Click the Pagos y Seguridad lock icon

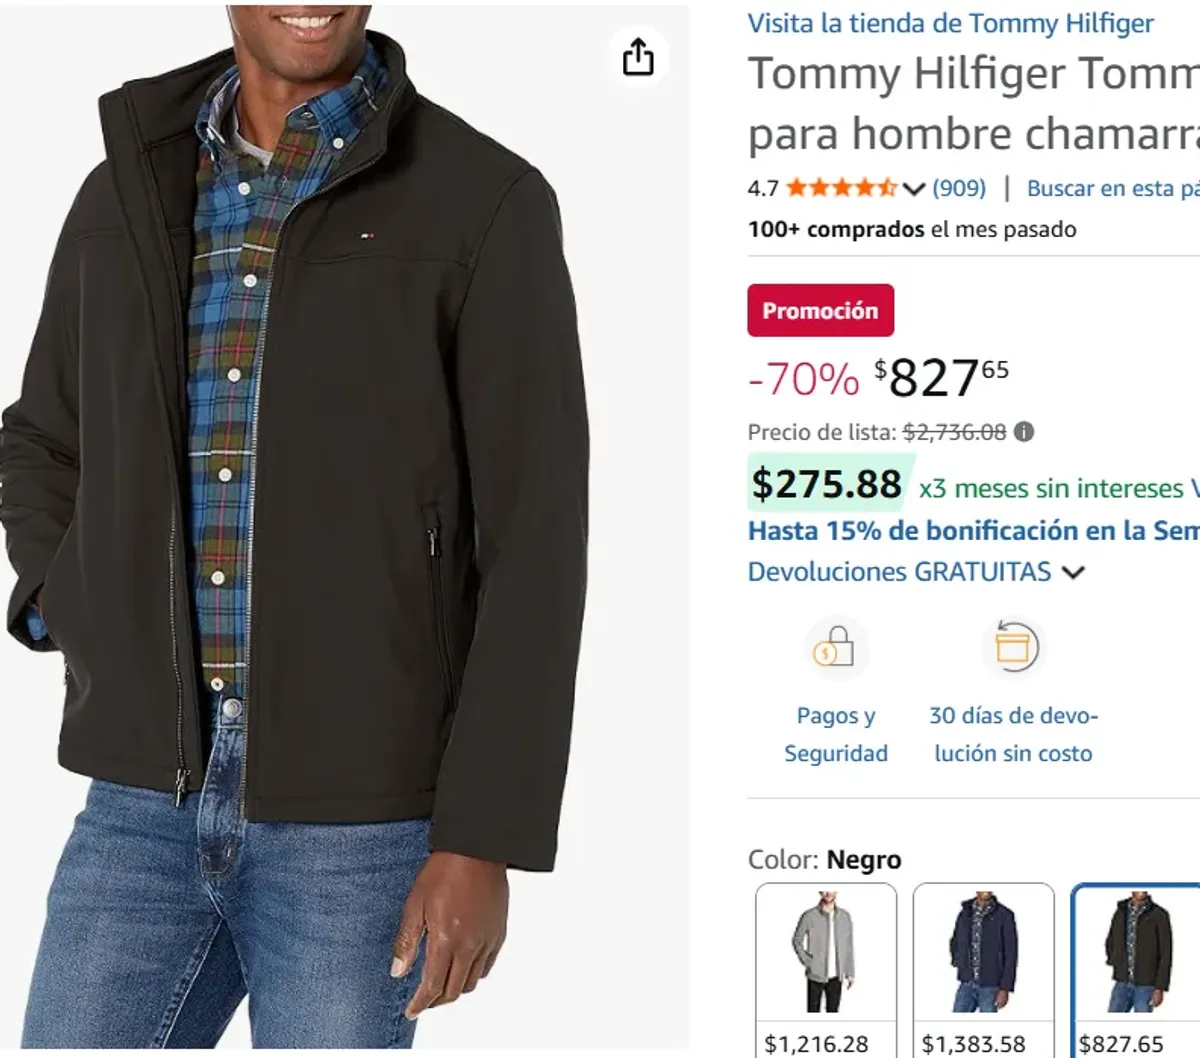pos(835,648)
